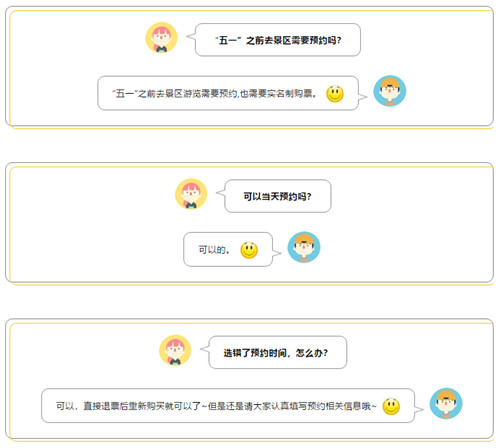The height and width of the screenshot is (448, 500).
Task: Click the text 怎么办? in the third question
Action: pos(312,353)
